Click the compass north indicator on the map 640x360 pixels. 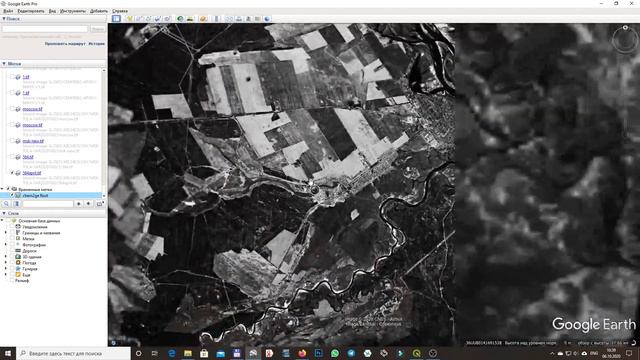[625, 28]
